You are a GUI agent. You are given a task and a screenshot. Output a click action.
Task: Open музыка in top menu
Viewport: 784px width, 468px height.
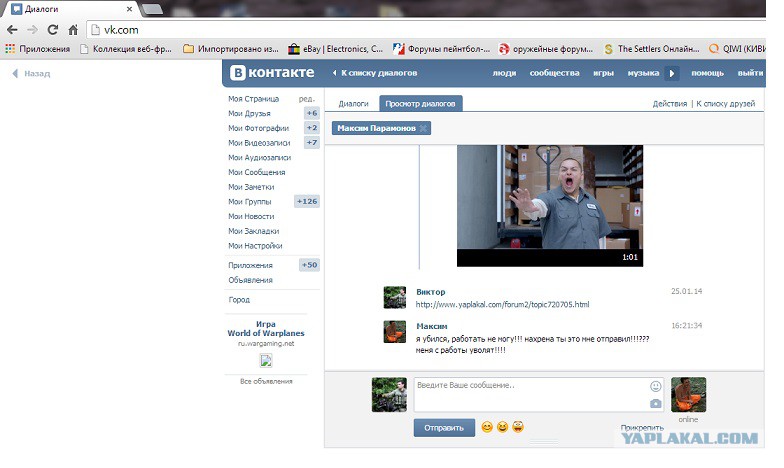tap(643, 73)
